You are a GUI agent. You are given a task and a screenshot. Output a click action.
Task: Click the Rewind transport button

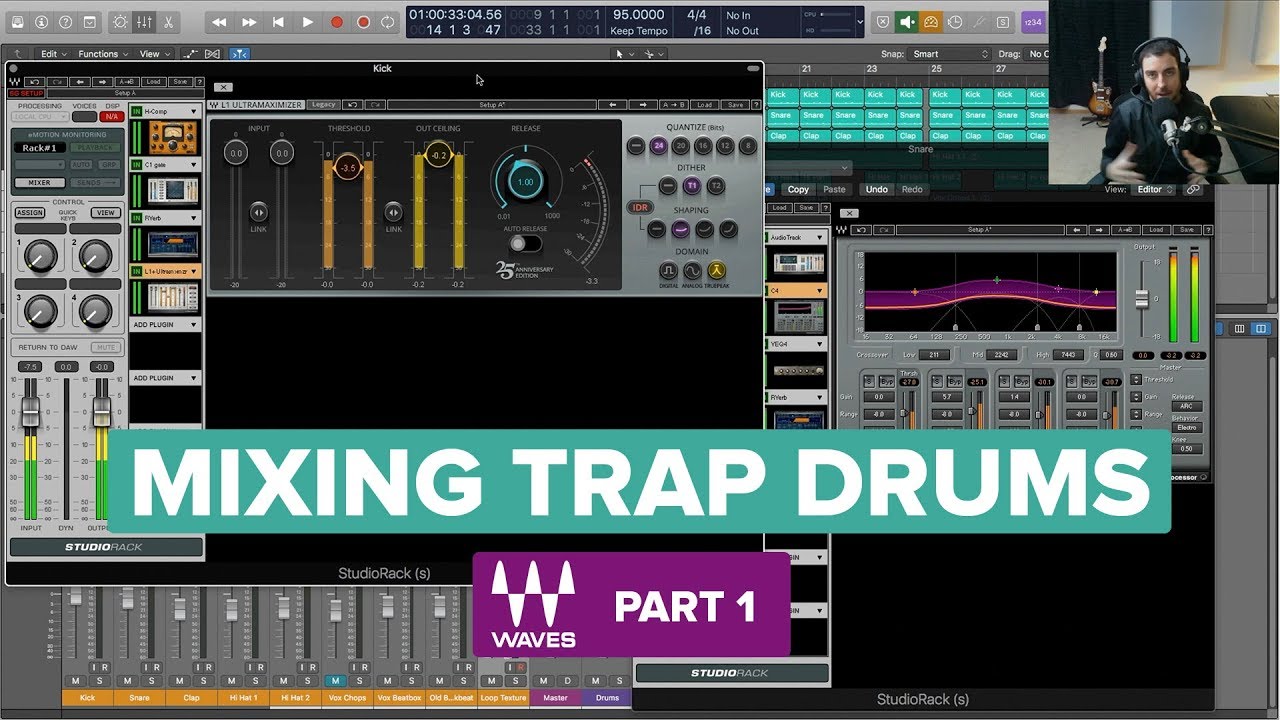[x=219, y=22]
